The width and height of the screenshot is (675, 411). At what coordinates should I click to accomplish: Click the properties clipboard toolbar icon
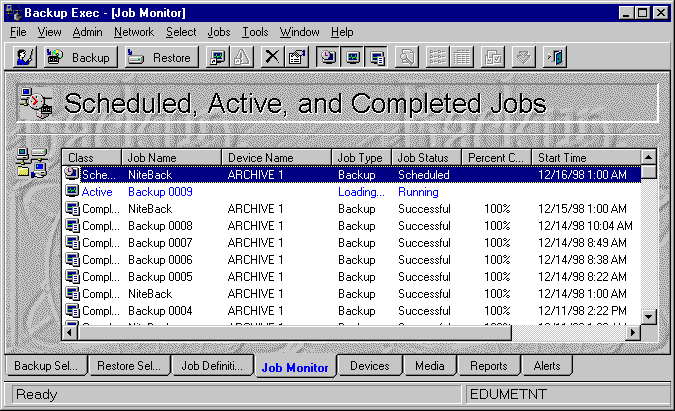click(x=297, y=57)
